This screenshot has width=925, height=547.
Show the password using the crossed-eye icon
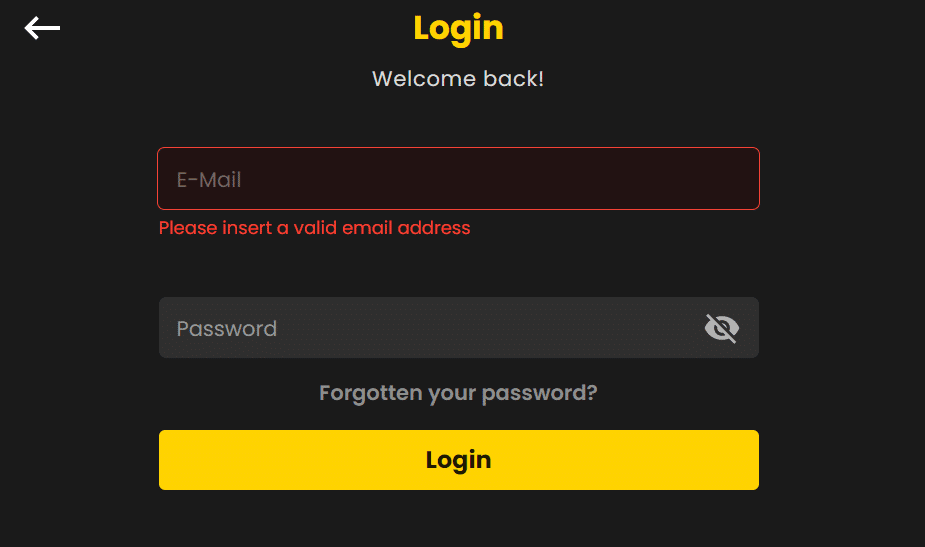pyautogui.click(x=721, y=328)
